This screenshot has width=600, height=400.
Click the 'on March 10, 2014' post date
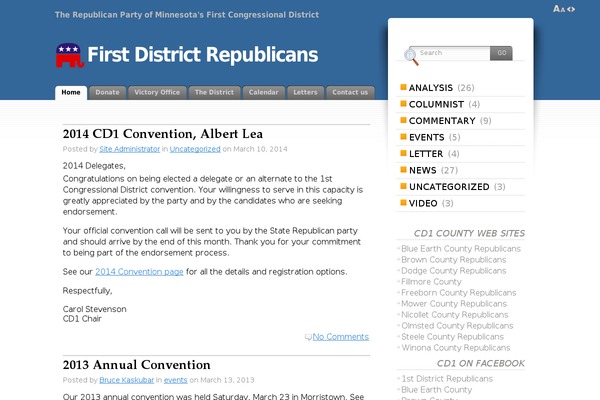(255, 149)
